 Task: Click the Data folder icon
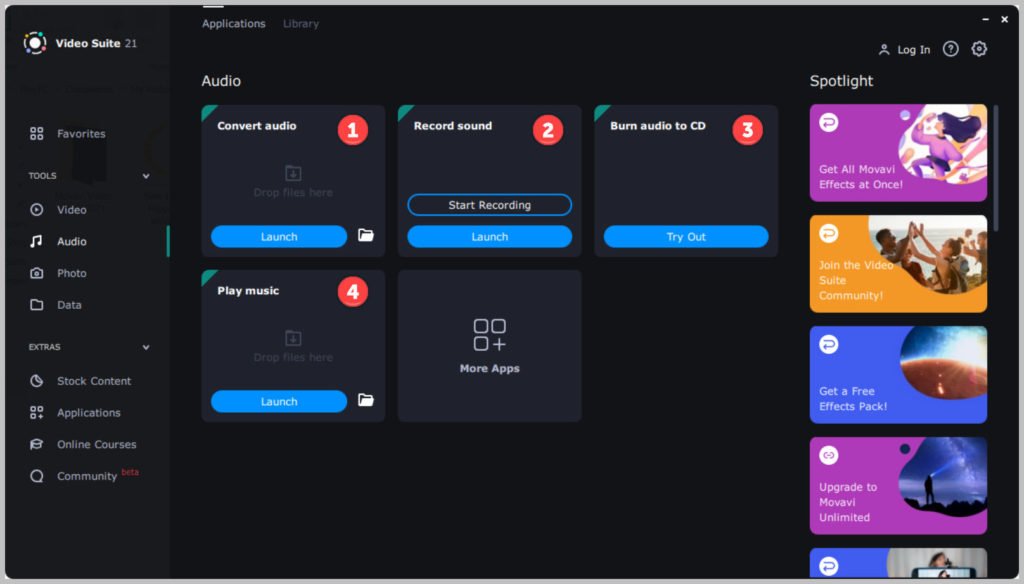pyautogui.click(x=37, y=304)
